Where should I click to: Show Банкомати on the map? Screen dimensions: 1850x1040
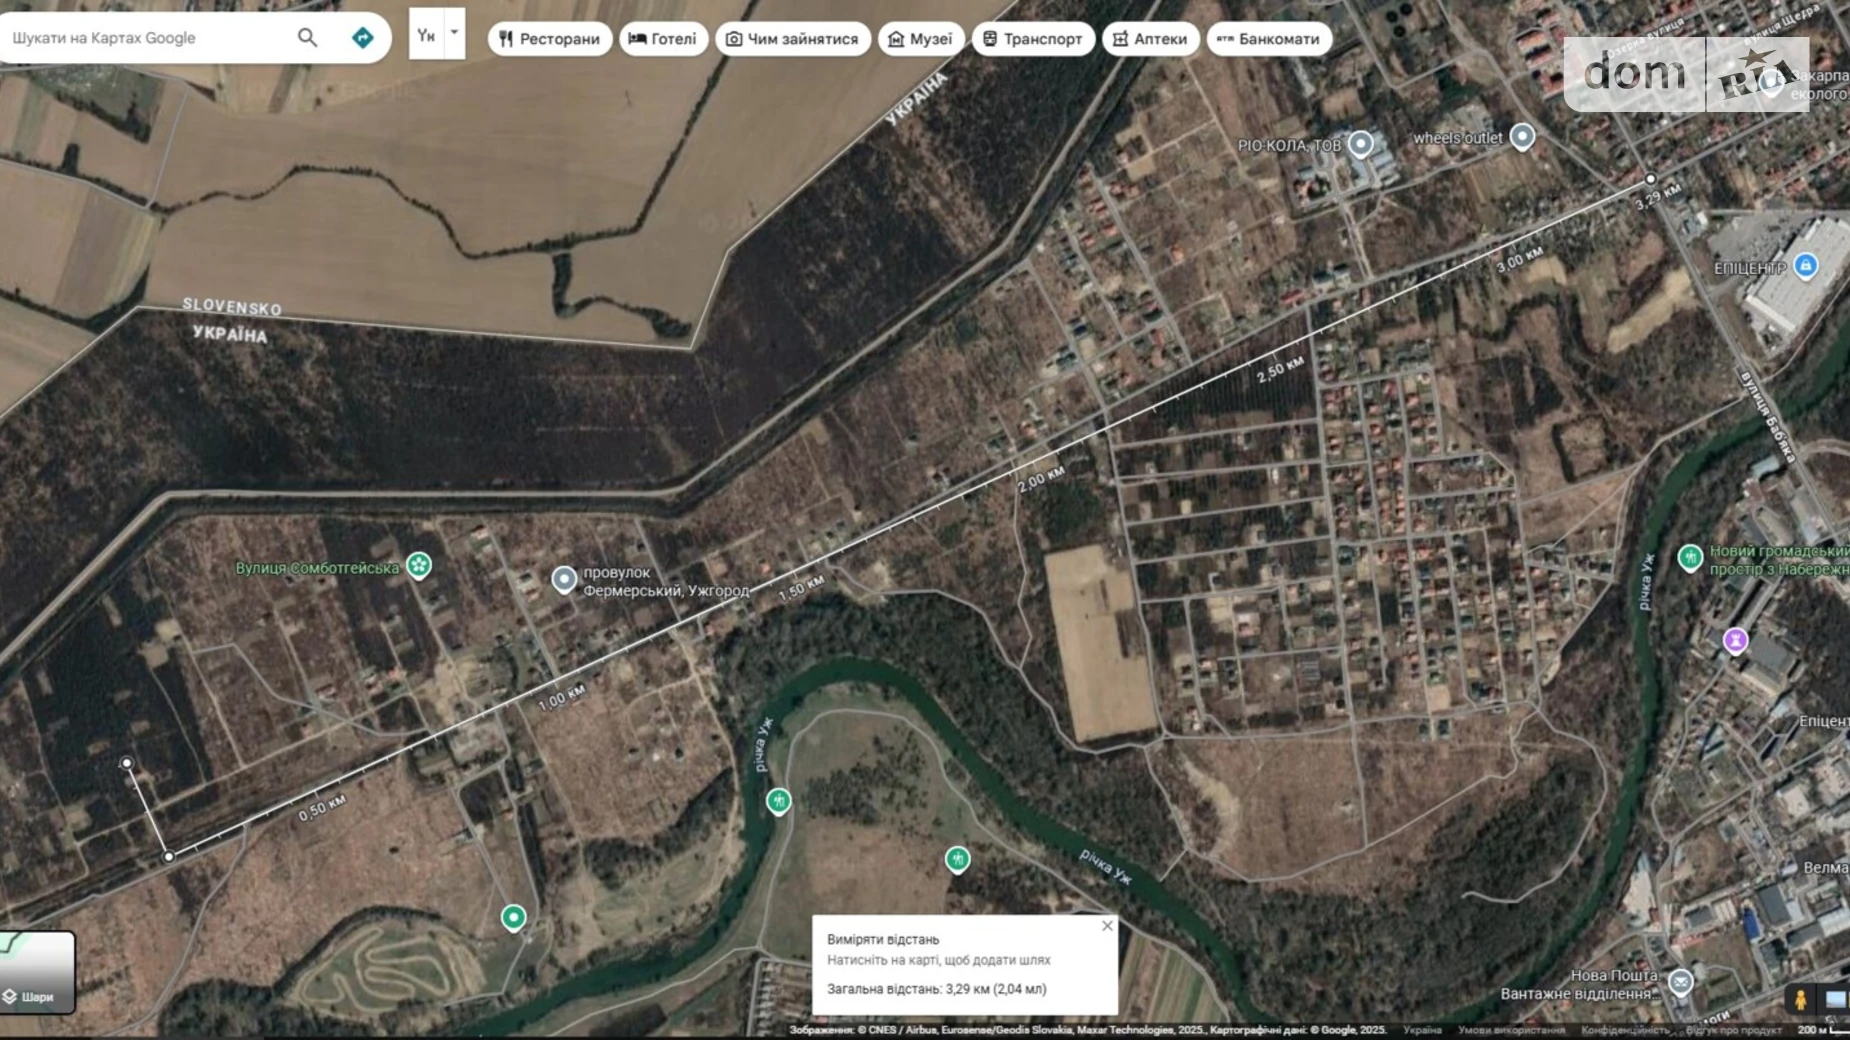(x=1268, y=39)
